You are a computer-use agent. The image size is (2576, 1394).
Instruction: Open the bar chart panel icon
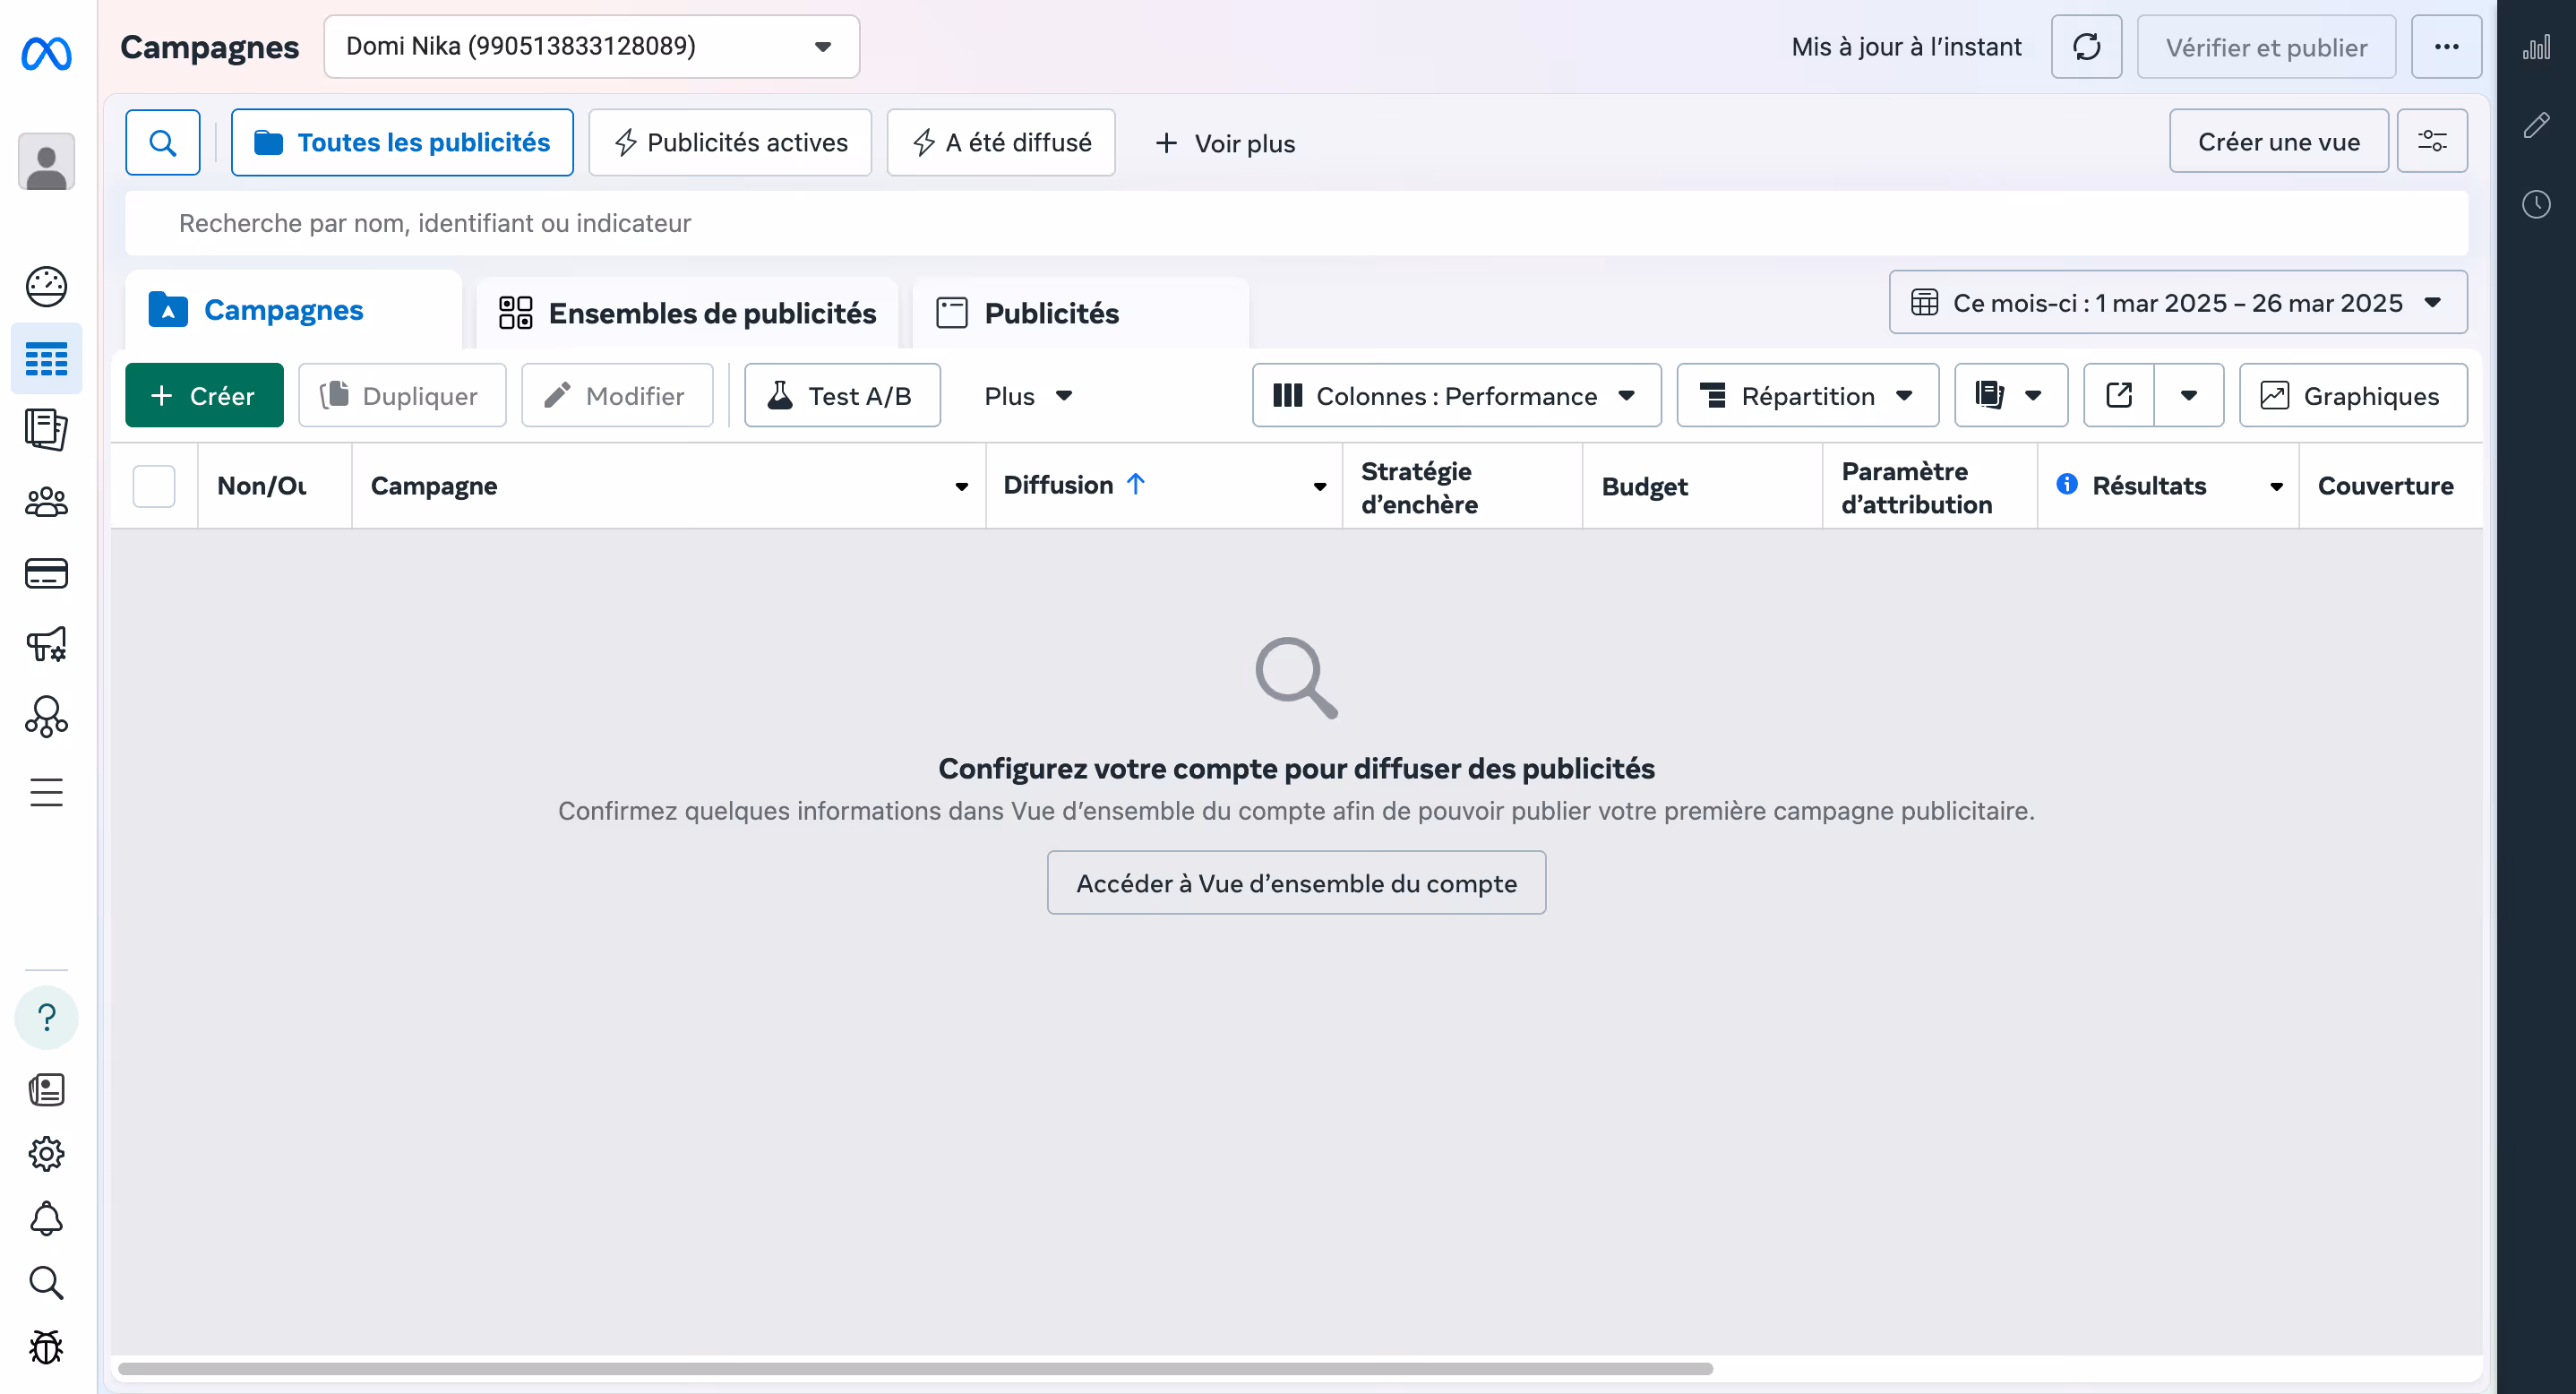click(2536, 47)
